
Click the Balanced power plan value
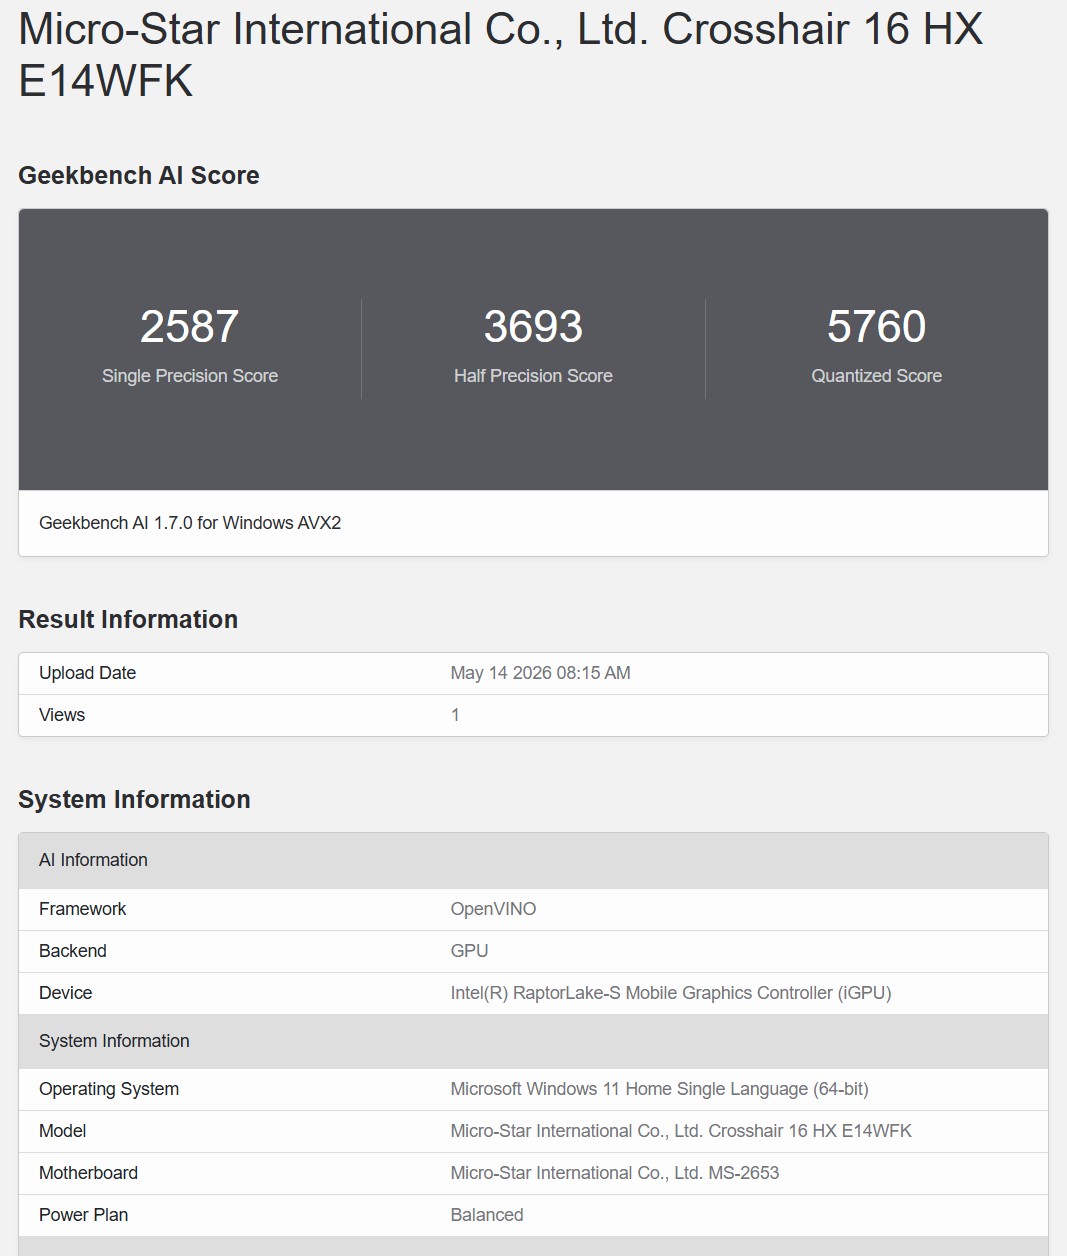point(487,1215)
